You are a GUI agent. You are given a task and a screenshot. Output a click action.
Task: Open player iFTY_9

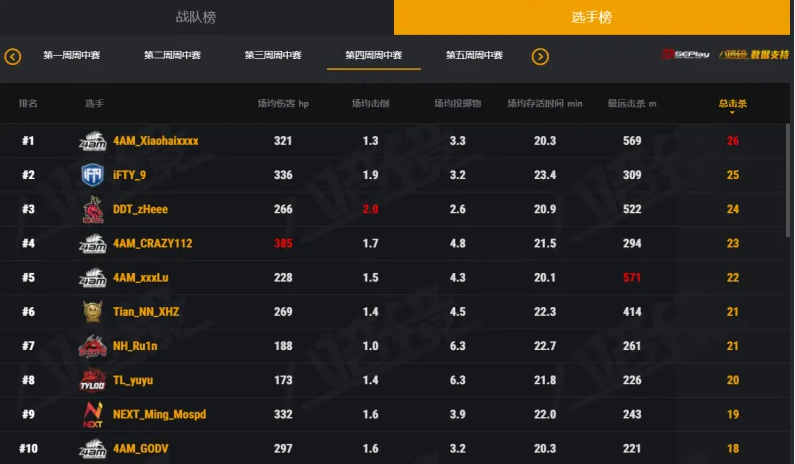pos(129,175)
